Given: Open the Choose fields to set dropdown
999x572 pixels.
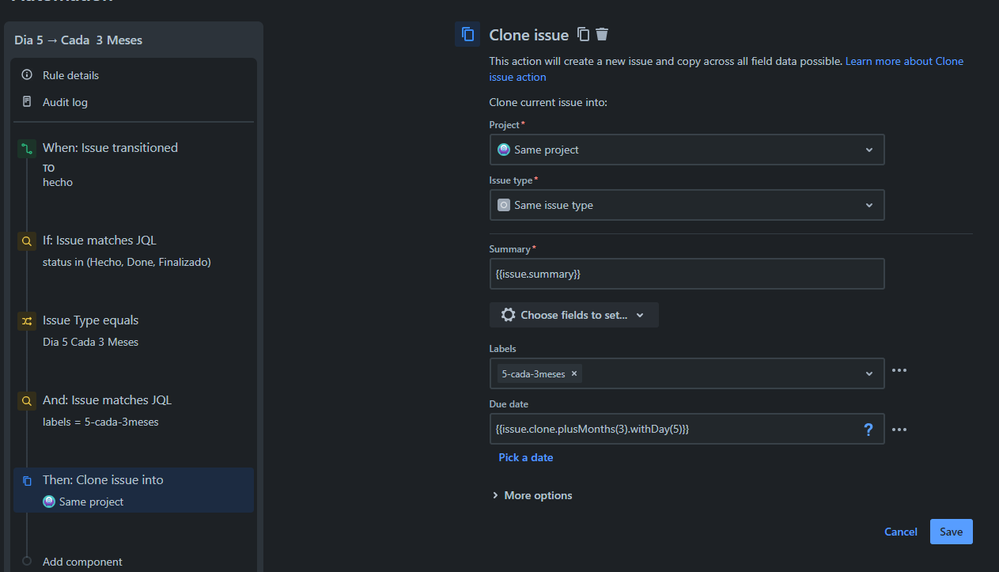Looking at the screenshot, I should [x=573, y=315].
